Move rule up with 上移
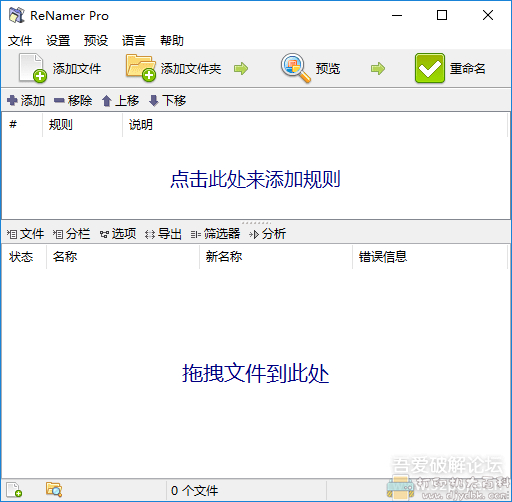 point(120,100)
